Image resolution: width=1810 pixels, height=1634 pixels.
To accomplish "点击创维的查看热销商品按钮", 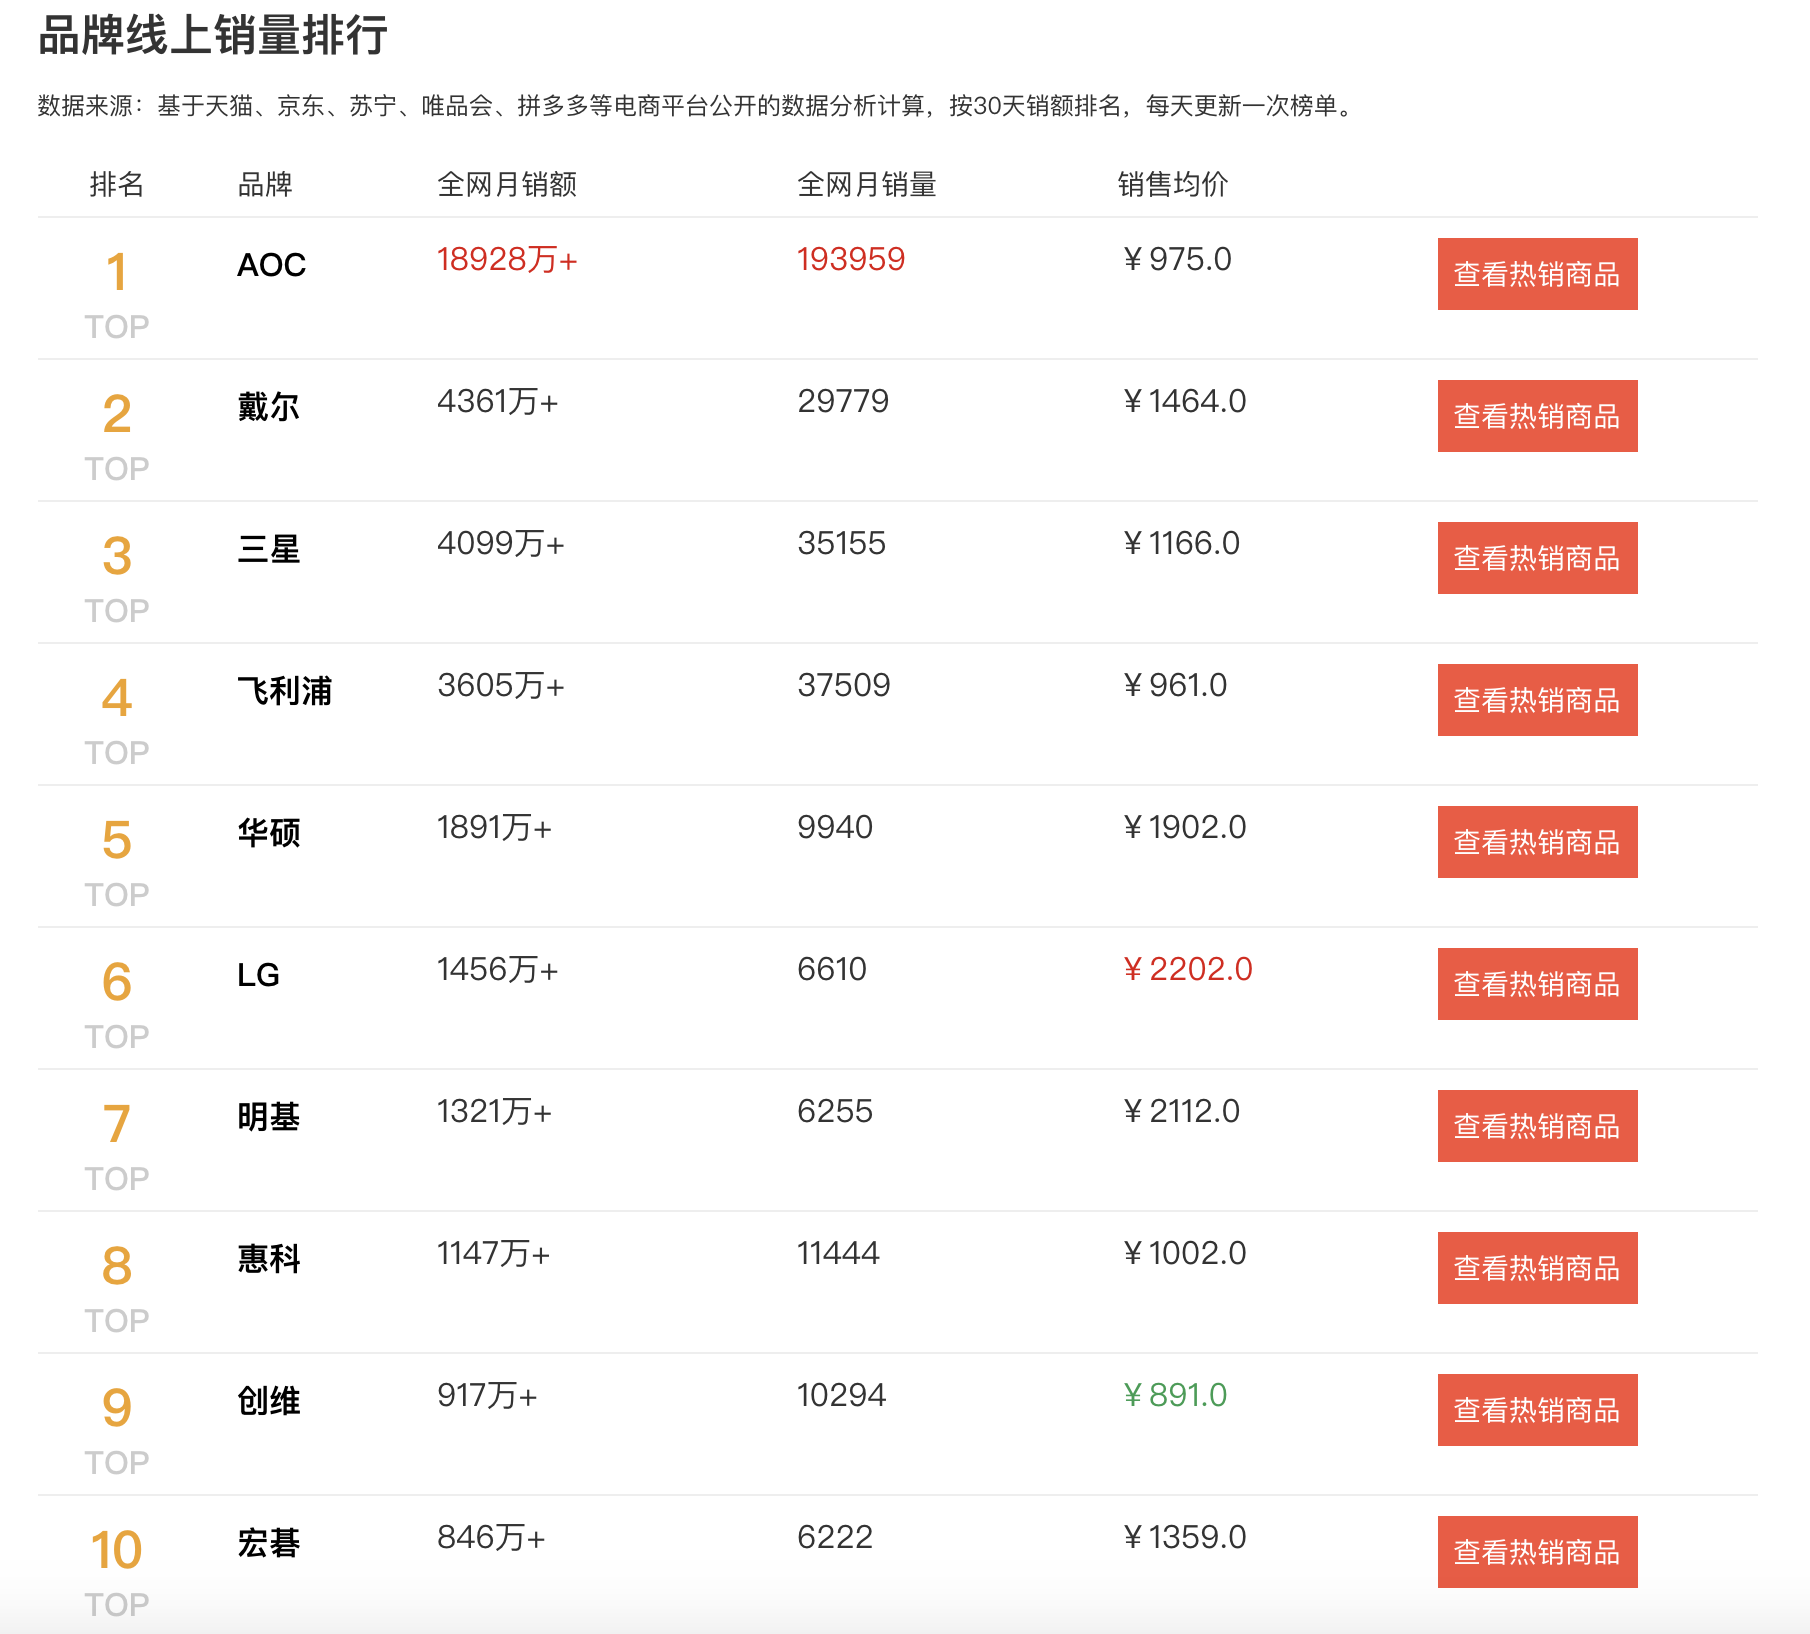I will (x=1537, y=1409).
